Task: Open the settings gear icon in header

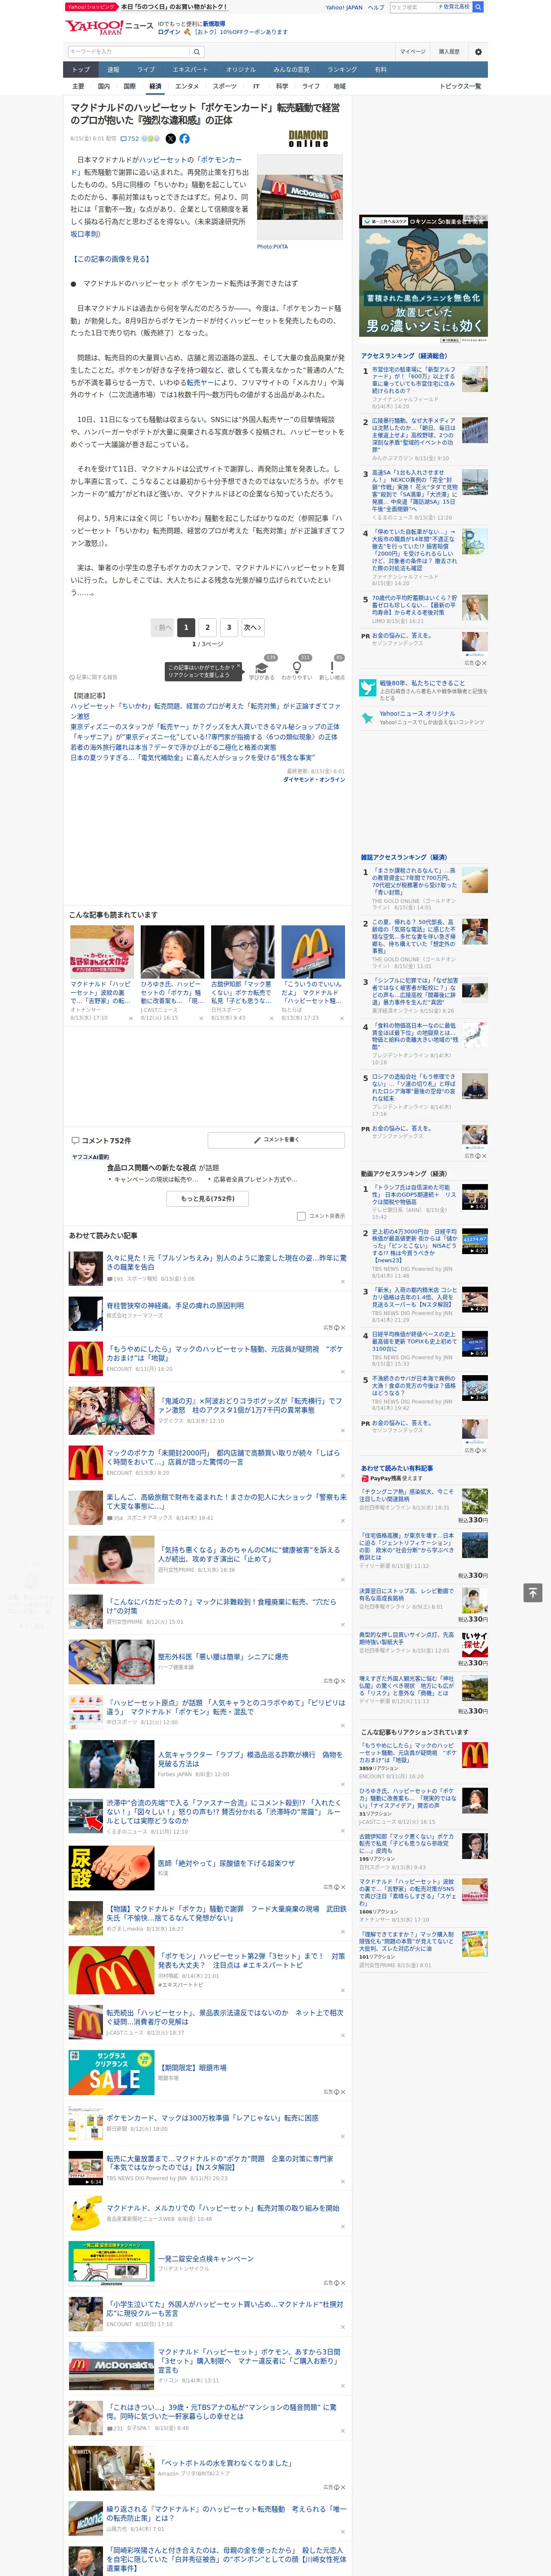Action: coord(478,52)
